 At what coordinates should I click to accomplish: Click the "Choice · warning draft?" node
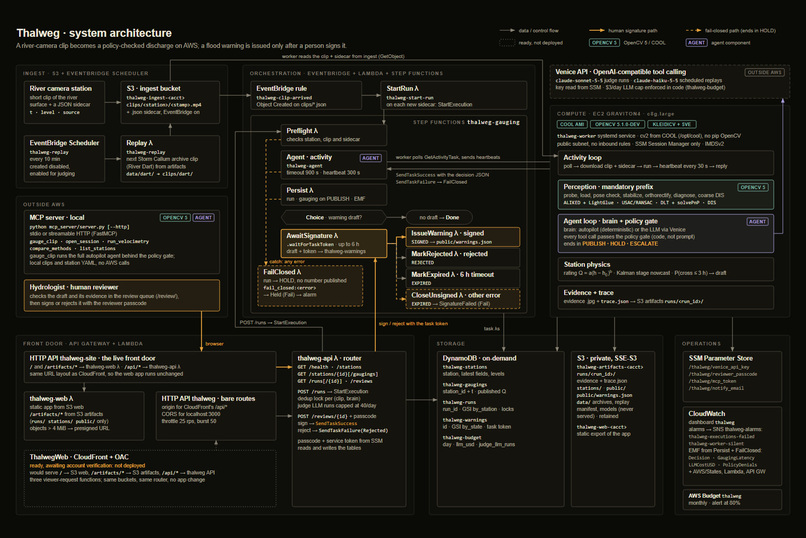coord(334,217)
